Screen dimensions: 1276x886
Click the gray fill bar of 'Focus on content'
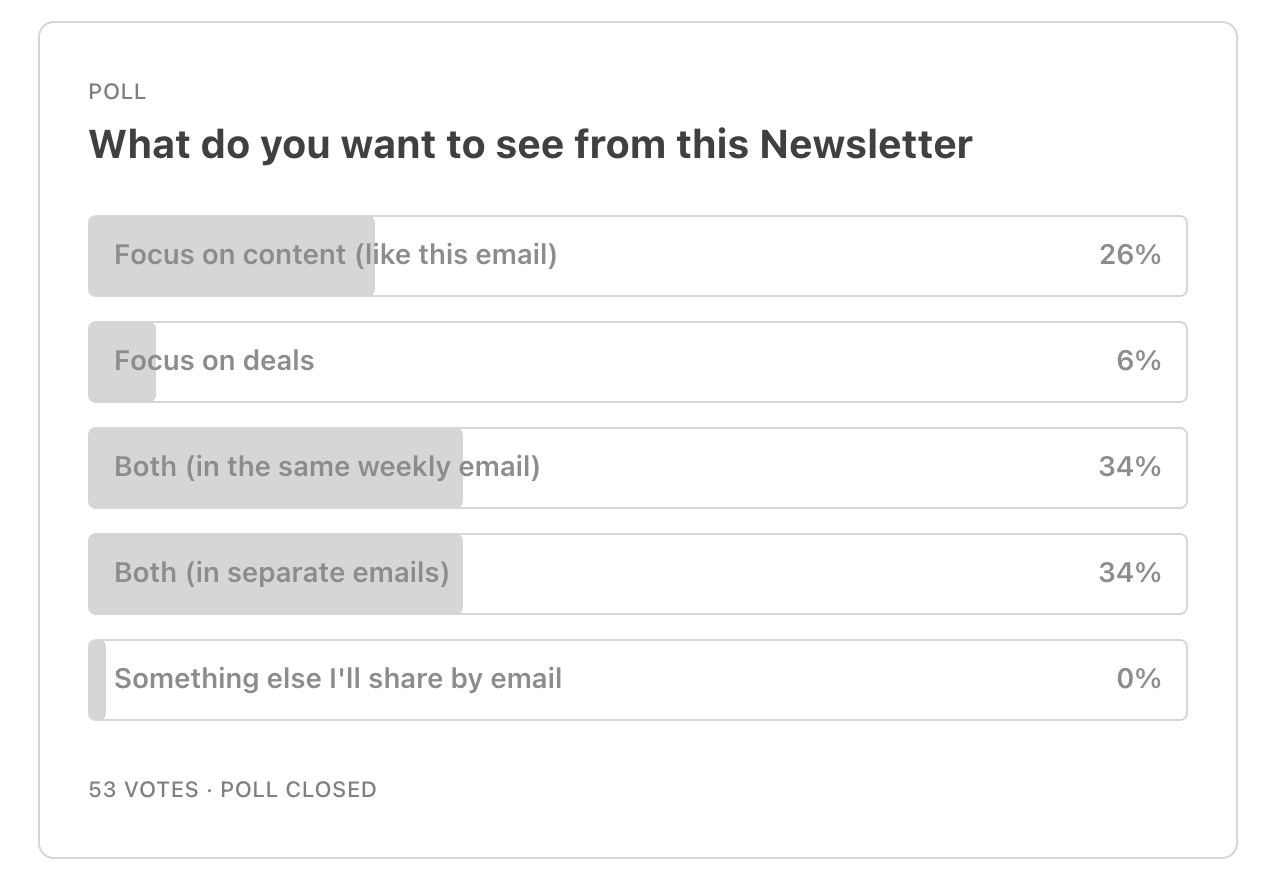click(x=232, y=256)
